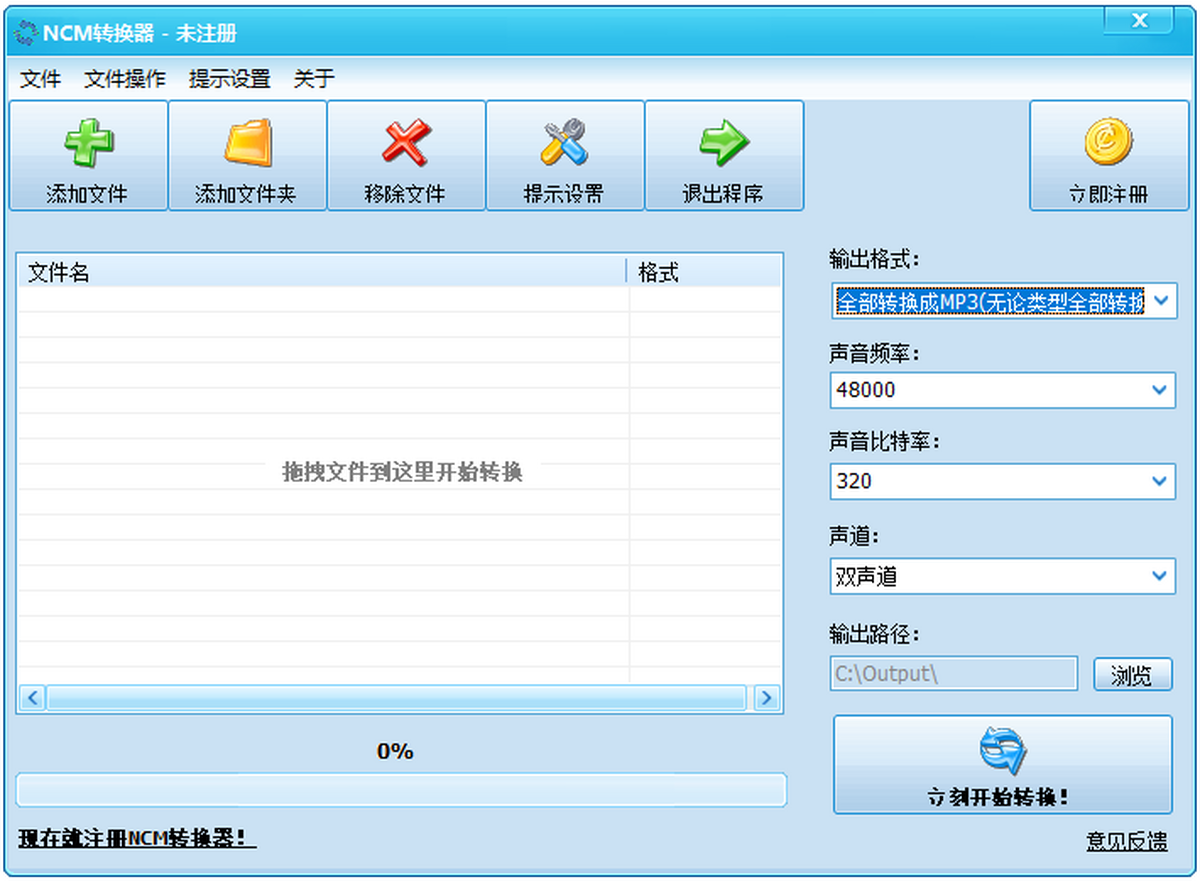Expand the 声道 双声道 dropdown
The image size is (1200, 882).
1160,576
